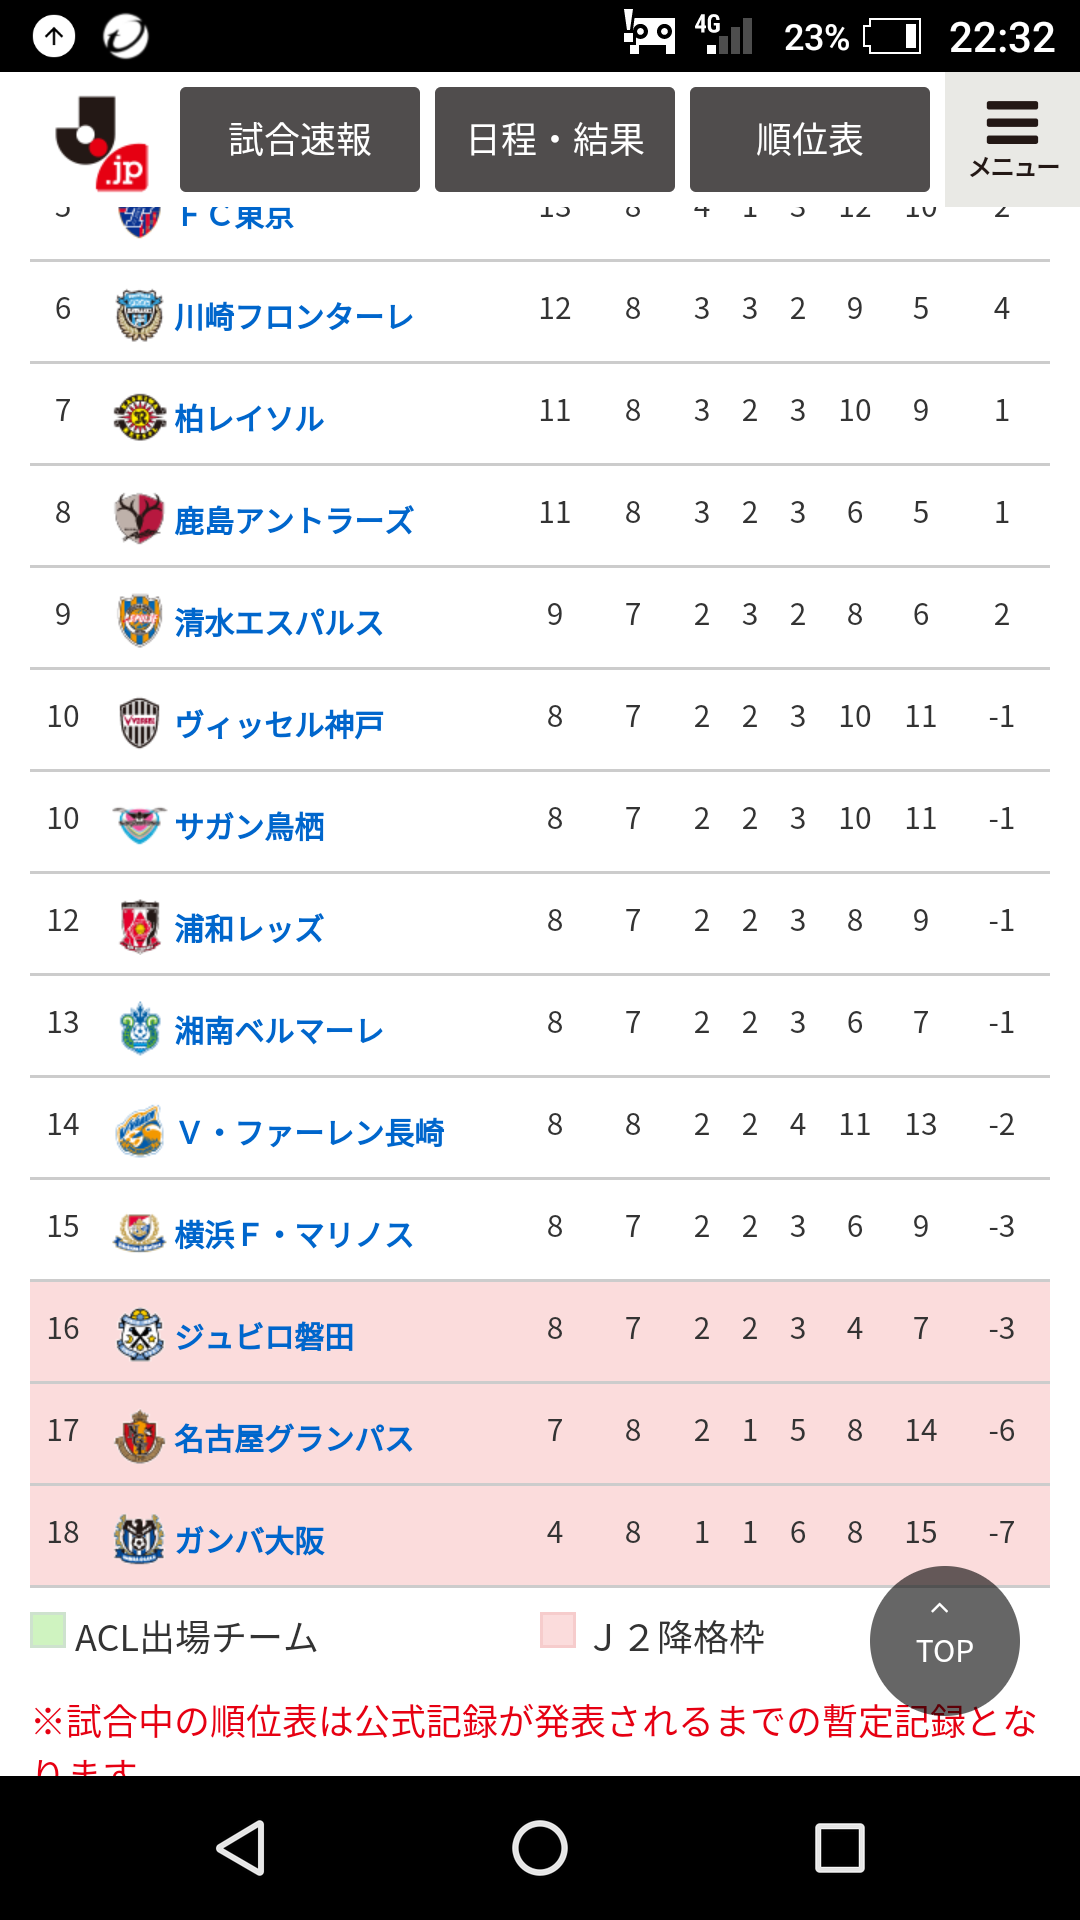Tap the Gamba Osaka team crest
This screenshot has height=1920, width=1080.
(139, 1539)
